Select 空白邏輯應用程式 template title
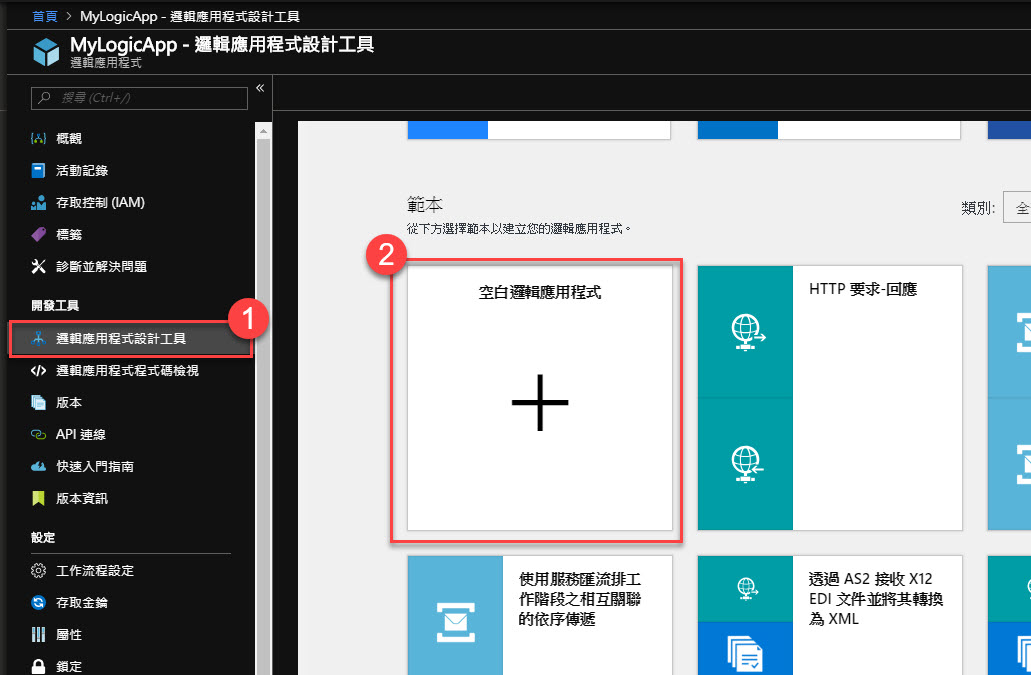Viewport: 1031px width, 675px height. [540, 292]
